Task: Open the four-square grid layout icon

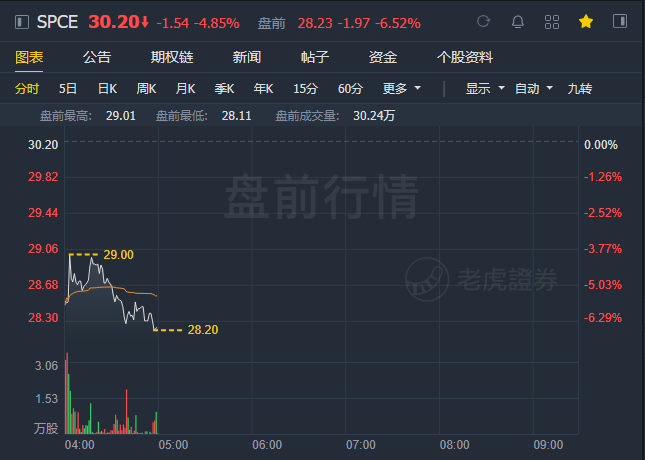Action: click(552, 22)
